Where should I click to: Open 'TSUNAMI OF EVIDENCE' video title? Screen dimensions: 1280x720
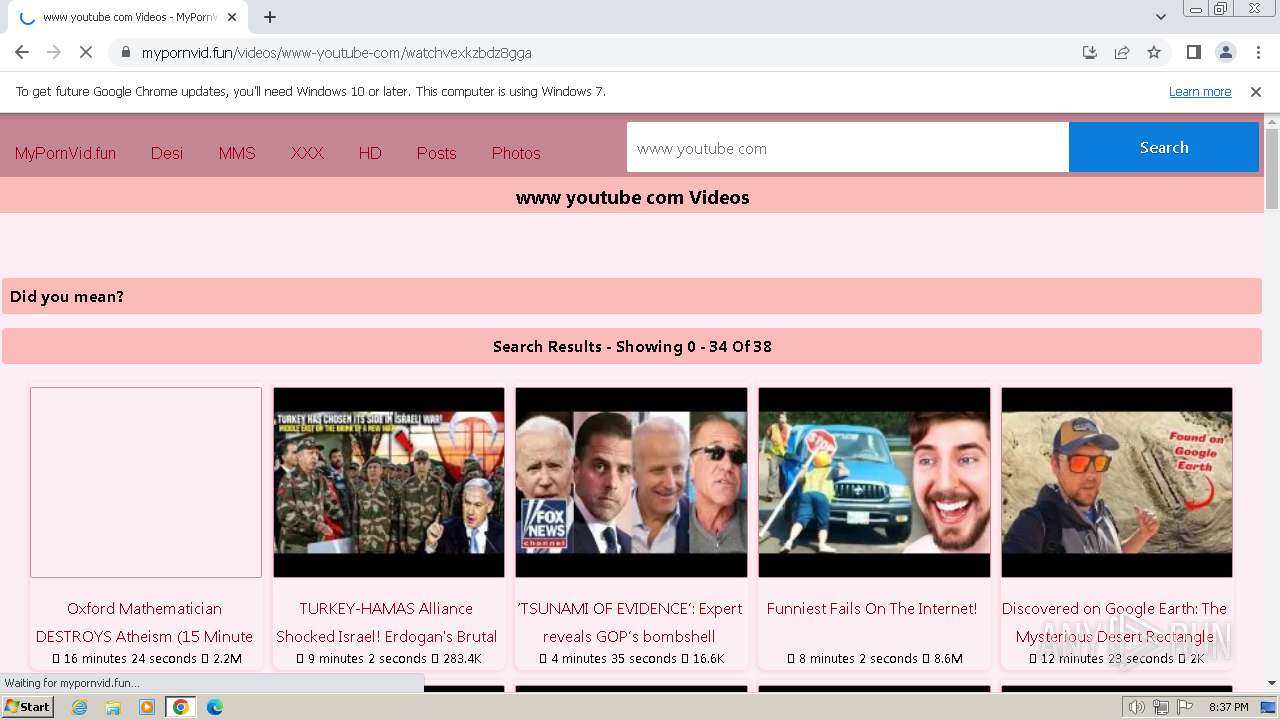tap(630, 622)
